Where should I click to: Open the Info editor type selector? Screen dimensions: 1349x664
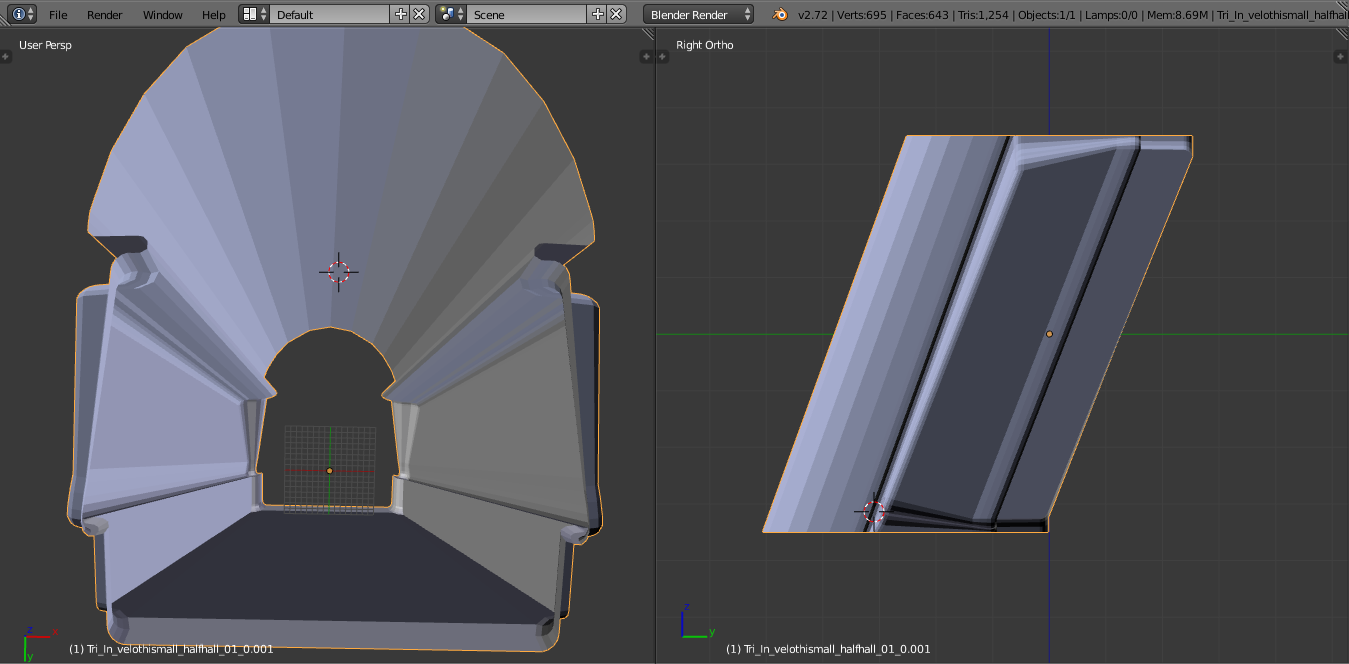point(24,15)
